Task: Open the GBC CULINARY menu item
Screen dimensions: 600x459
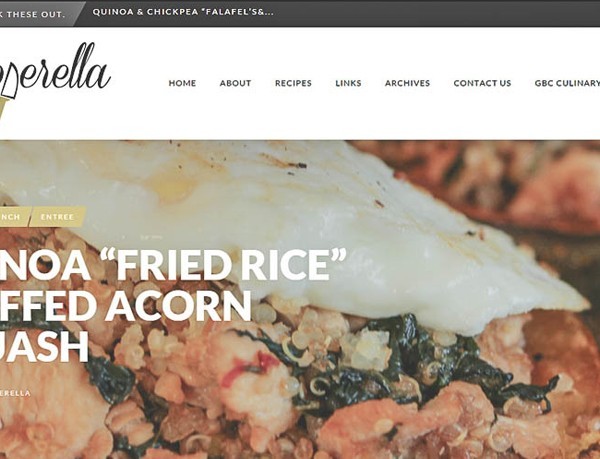Action: [567, 83]
